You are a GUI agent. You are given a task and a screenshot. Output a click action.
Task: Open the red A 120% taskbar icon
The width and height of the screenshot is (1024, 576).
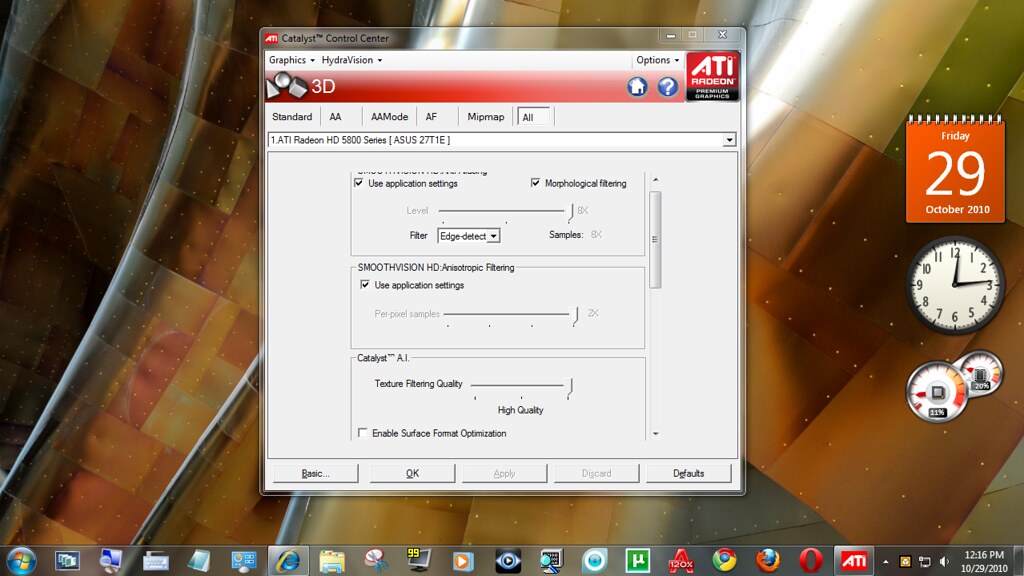click(680, 561)
